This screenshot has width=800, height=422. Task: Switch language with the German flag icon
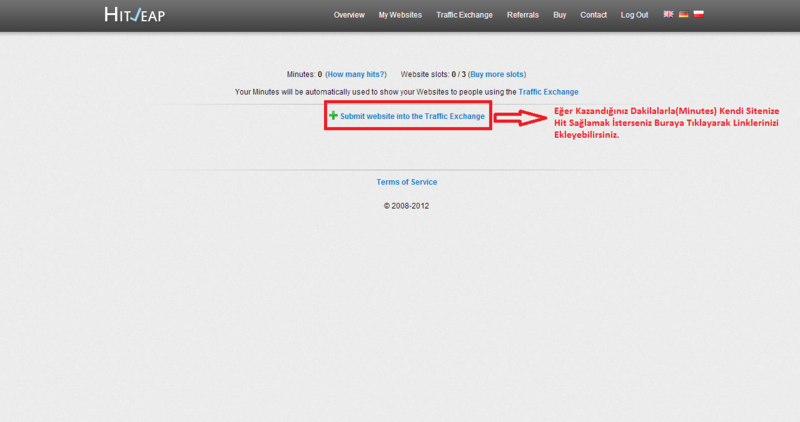(x=683, y=14)
